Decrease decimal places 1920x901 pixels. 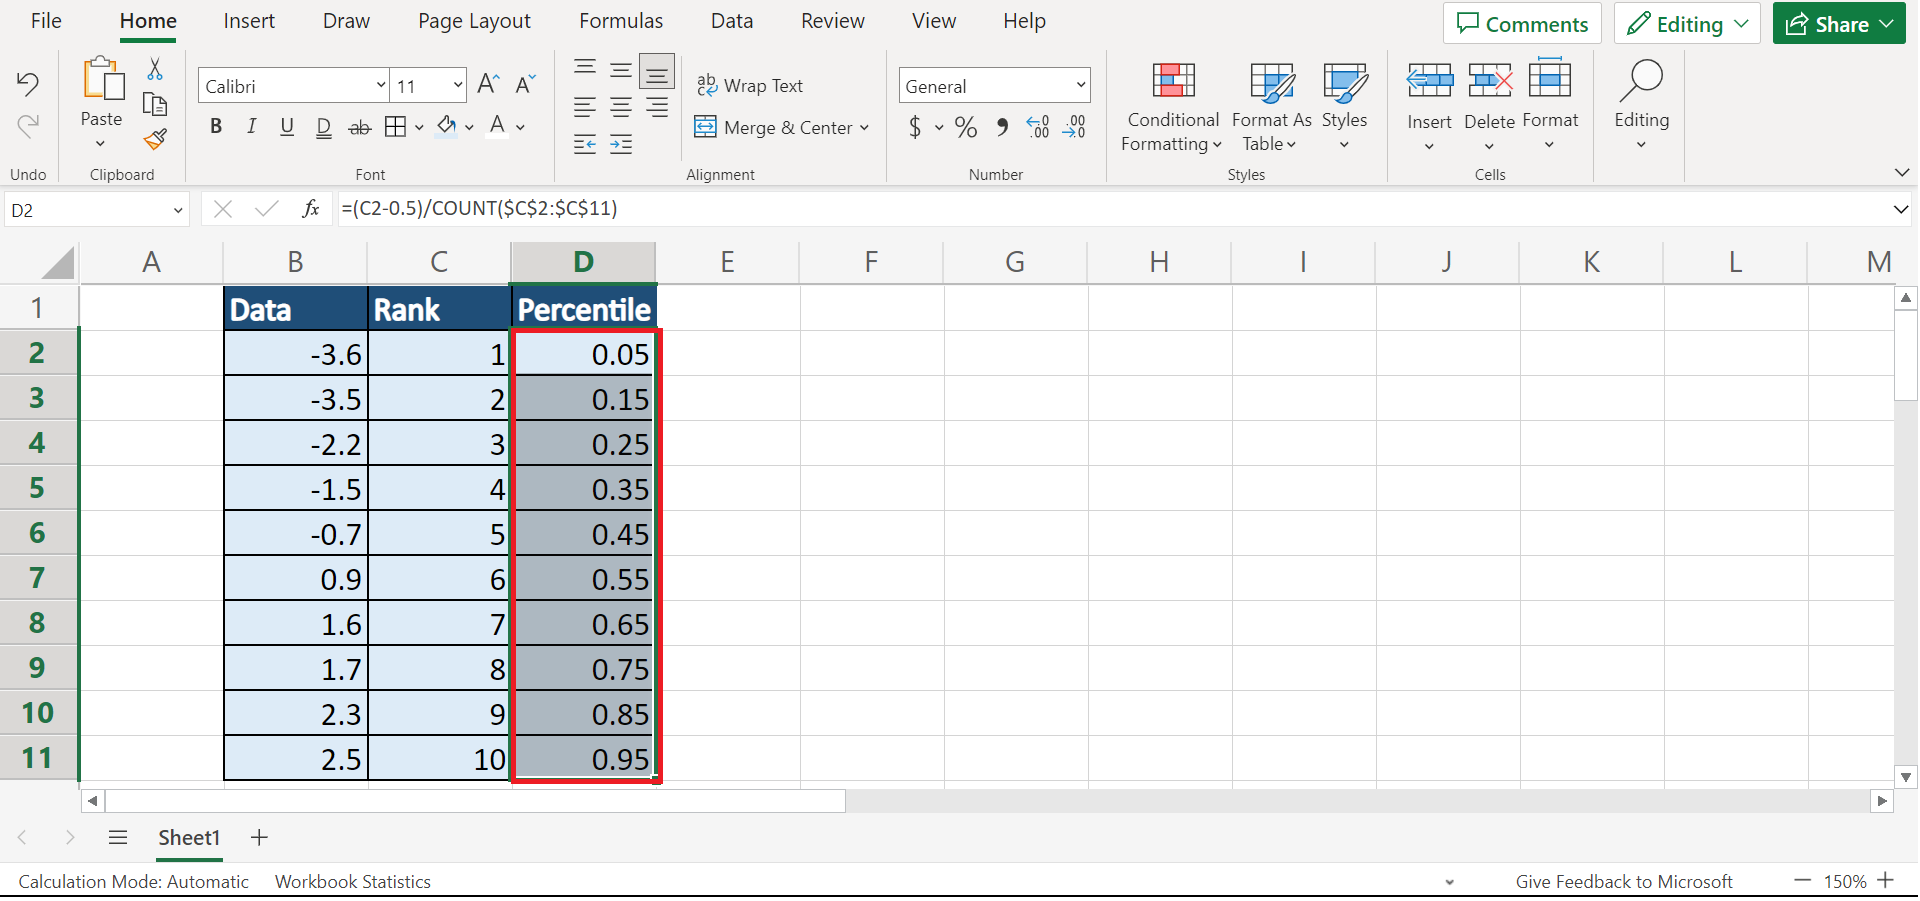click(1075, 127)
